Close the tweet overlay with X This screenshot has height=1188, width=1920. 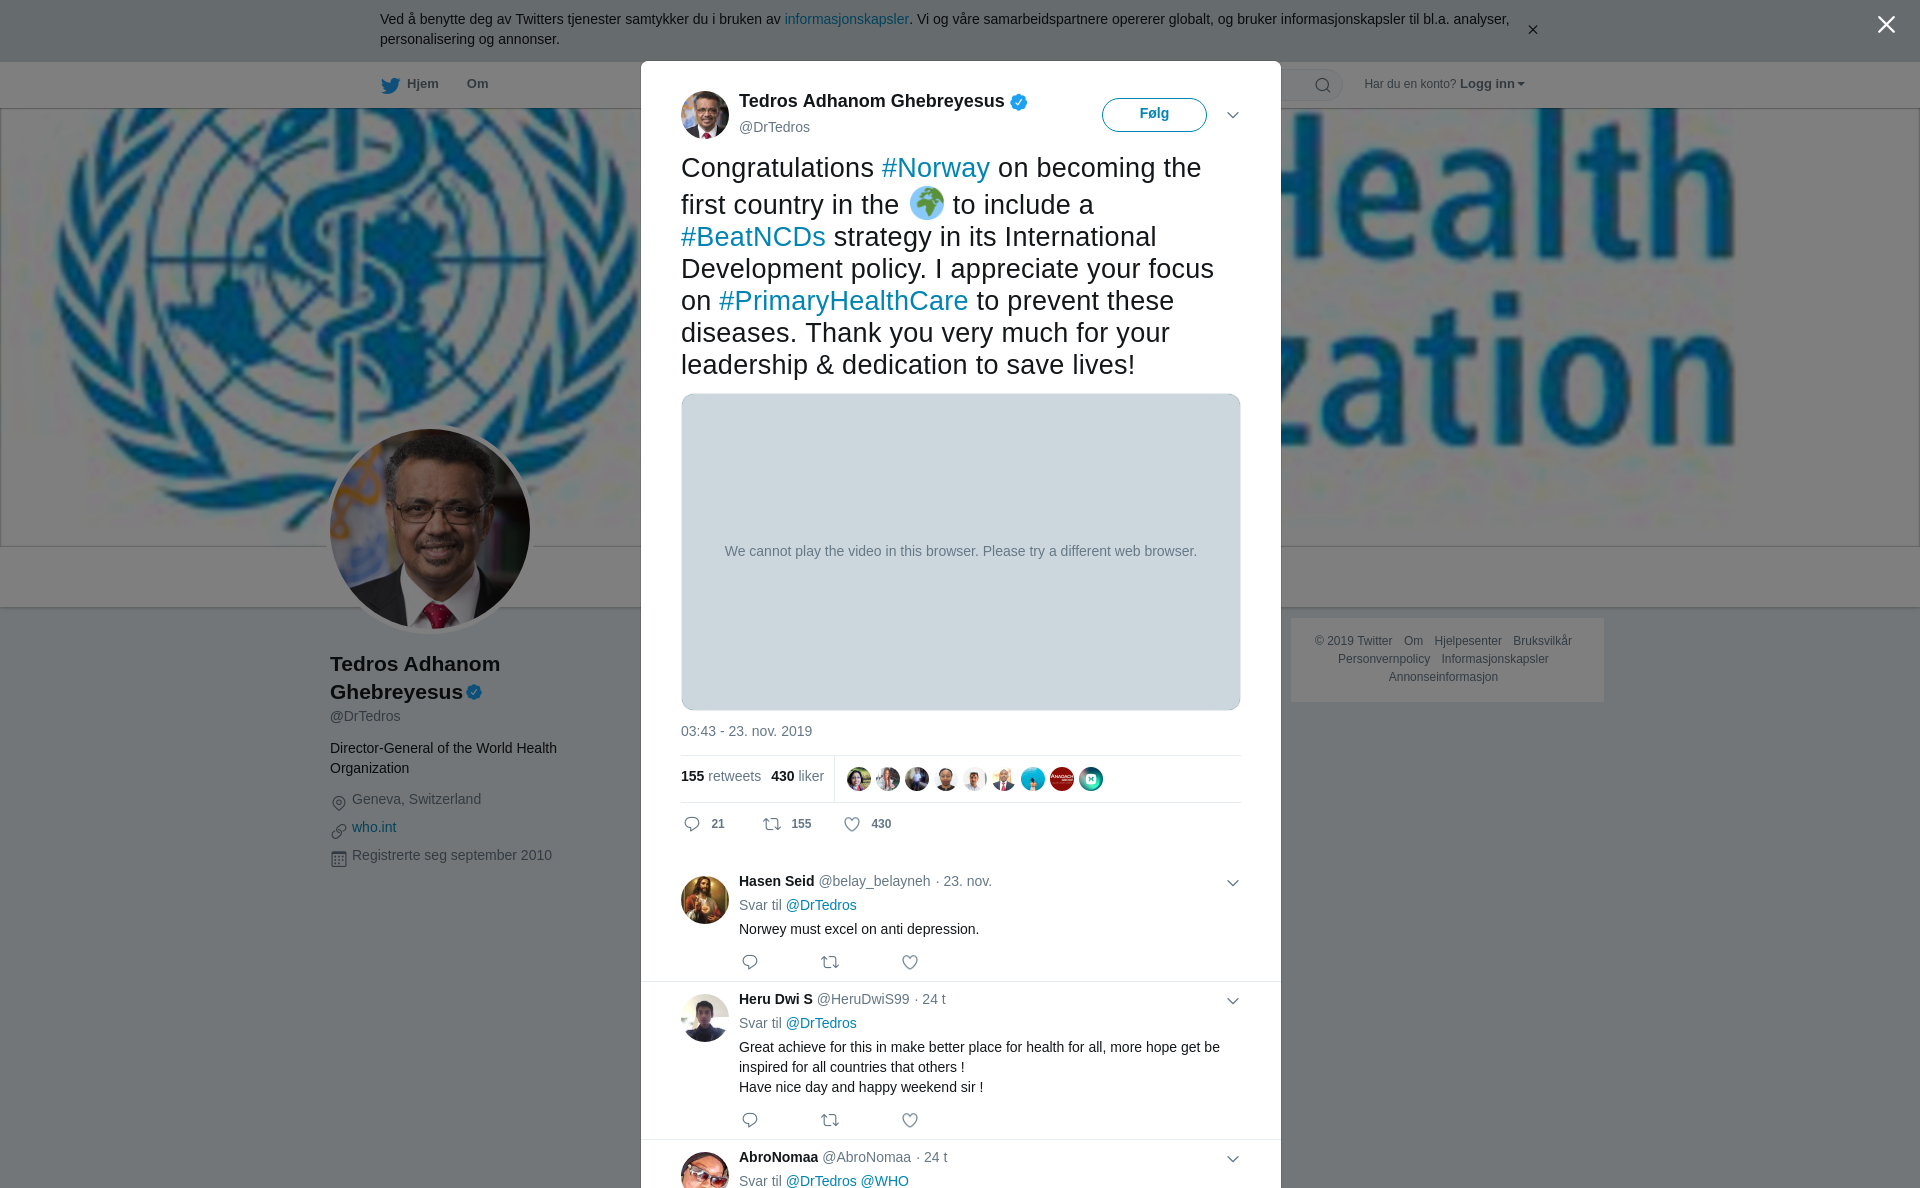[x=1886, y=25]
